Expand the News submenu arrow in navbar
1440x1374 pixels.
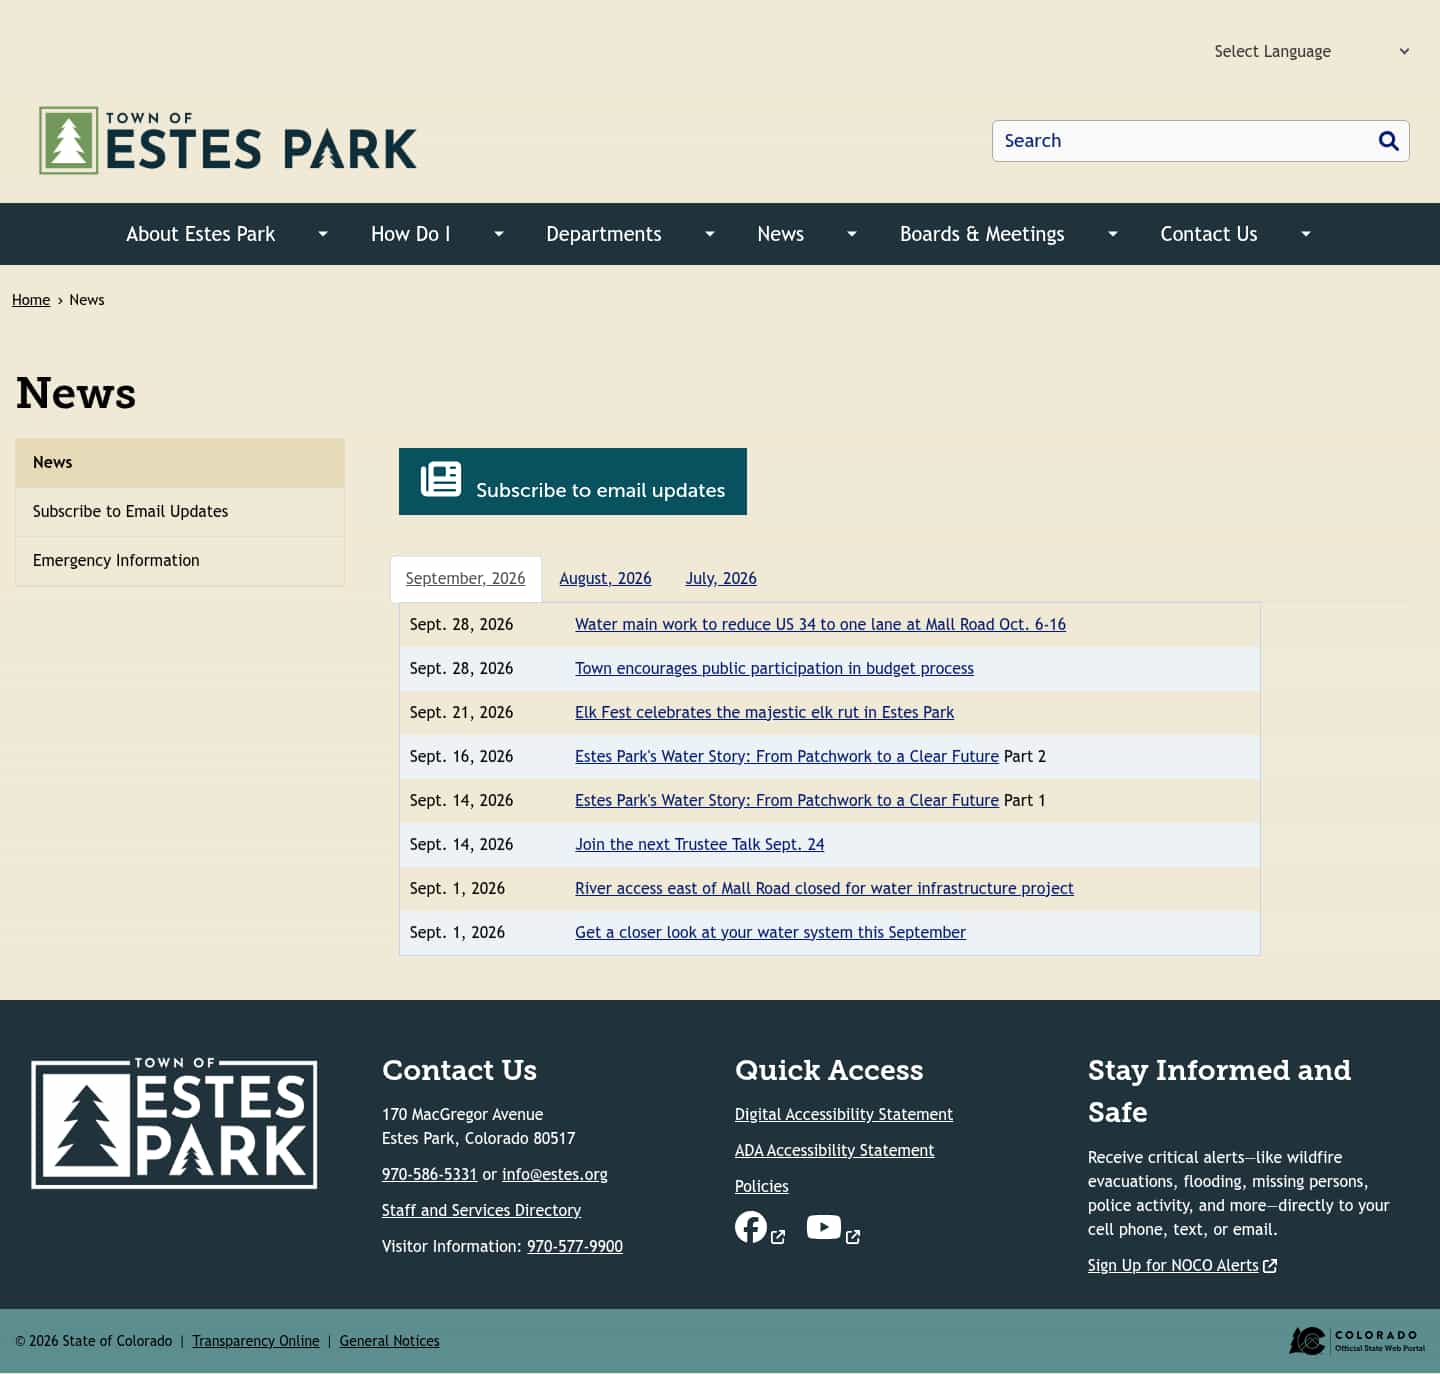click(x=852, y=234)
